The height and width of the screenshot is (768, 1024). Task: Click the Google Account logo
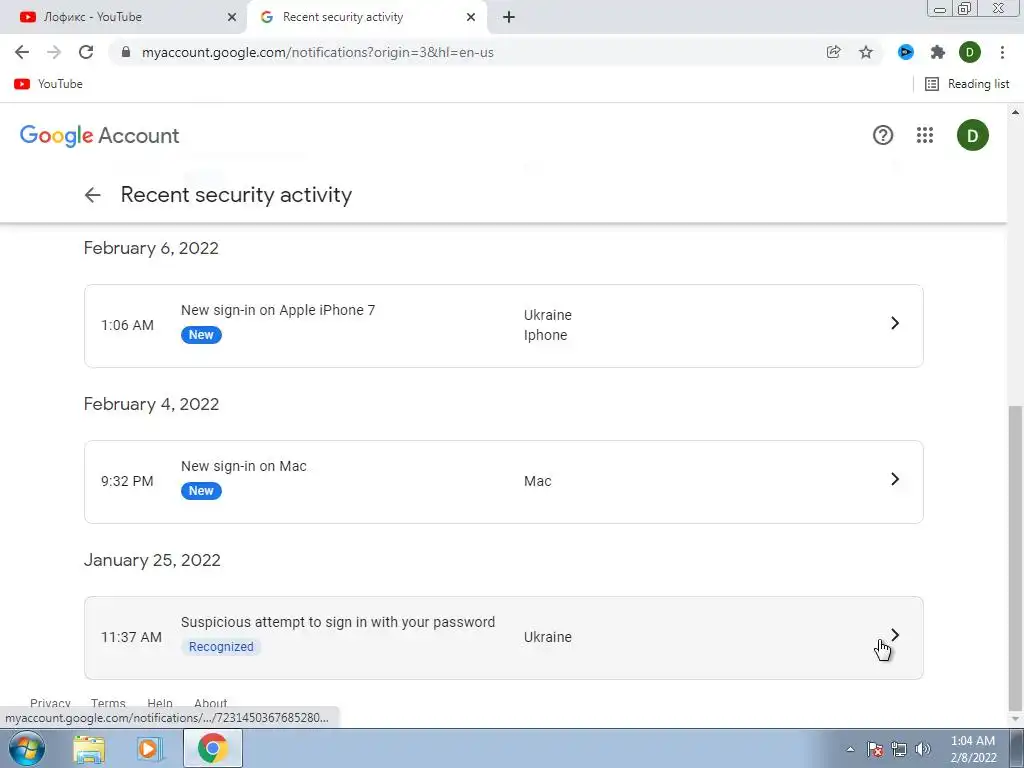99,135
